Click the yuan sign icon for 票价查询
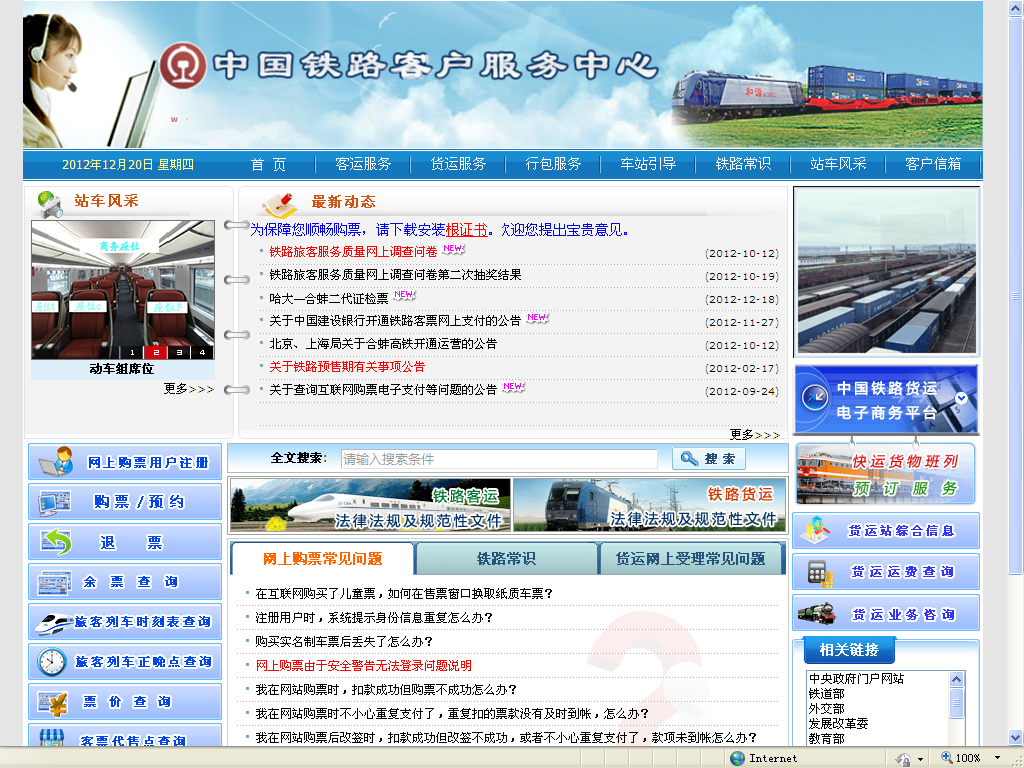This screenshot has width=1024, height=768. [53, 703]
